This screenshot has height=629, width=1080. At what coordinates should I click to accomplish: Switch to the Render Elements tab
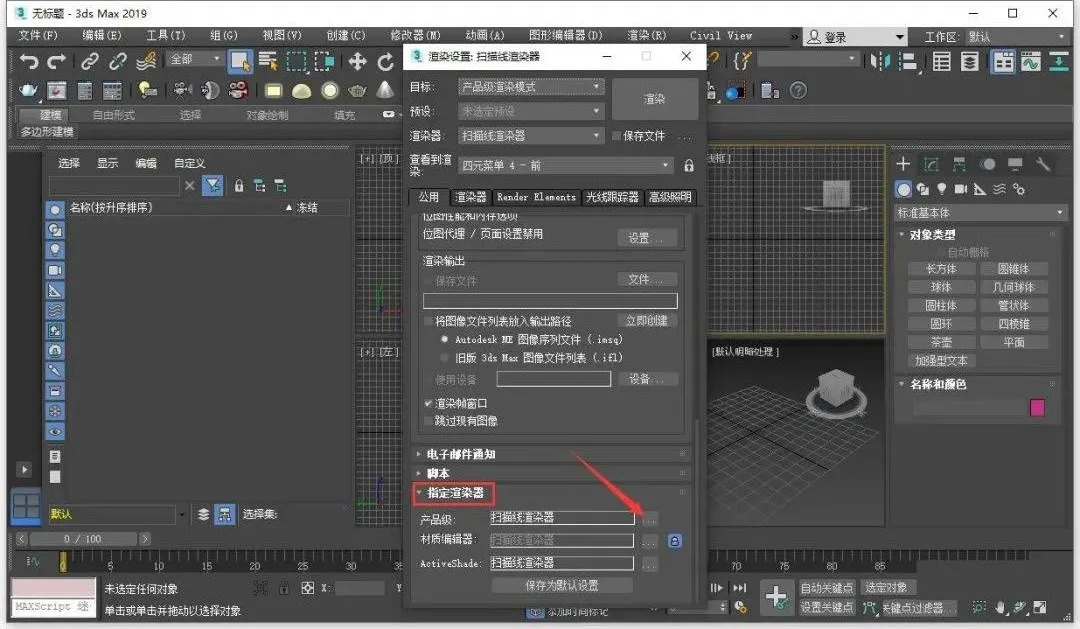(536, 197)
